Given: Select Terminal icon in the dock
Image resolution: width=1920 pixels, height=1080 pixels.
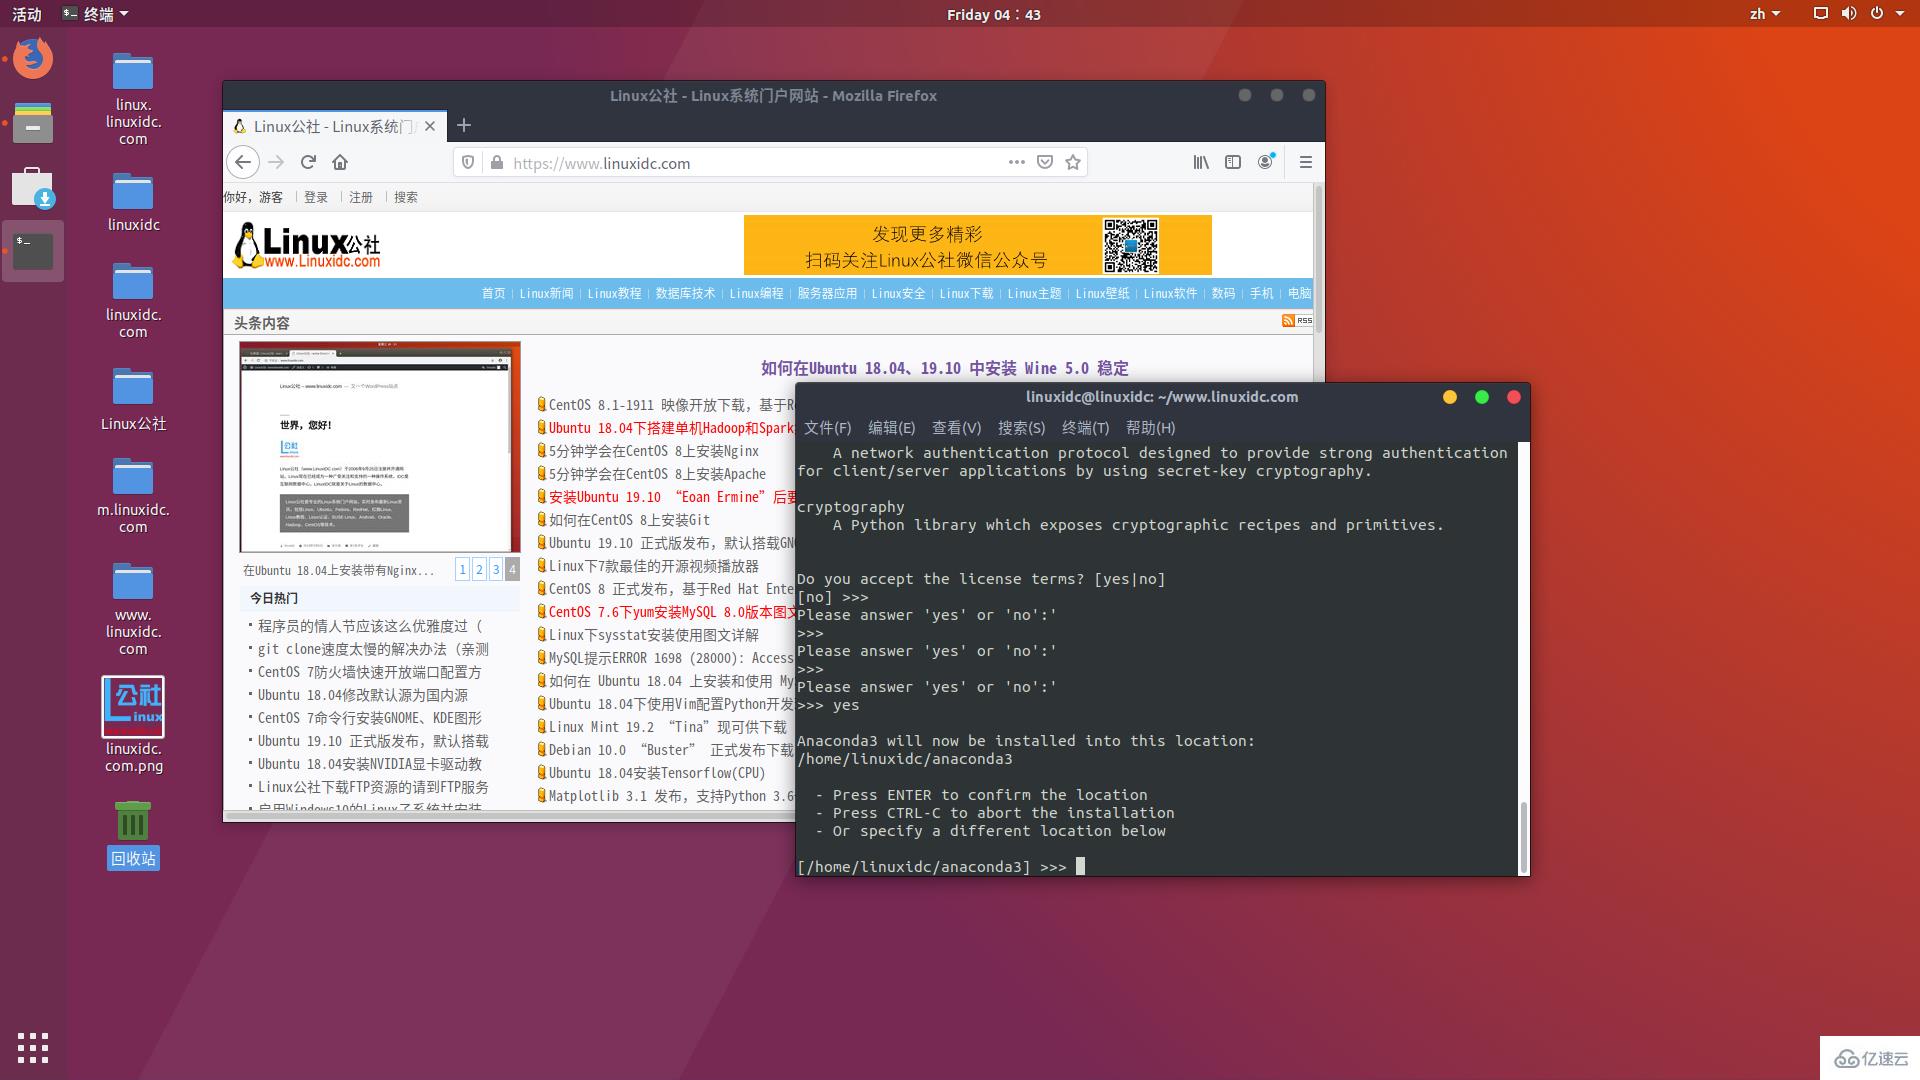Looking at the screenshot, I should 33,251.
